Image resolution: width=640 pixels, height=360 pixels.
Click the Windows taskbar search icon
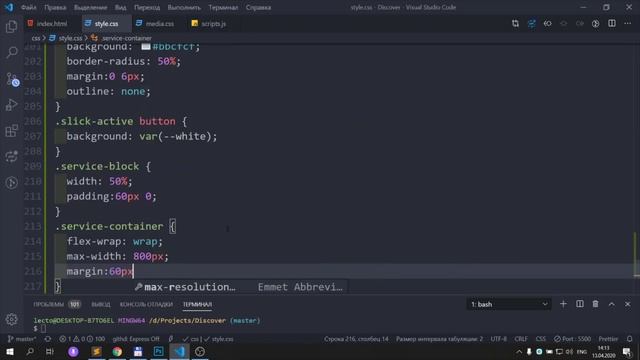tap(30, 351)
